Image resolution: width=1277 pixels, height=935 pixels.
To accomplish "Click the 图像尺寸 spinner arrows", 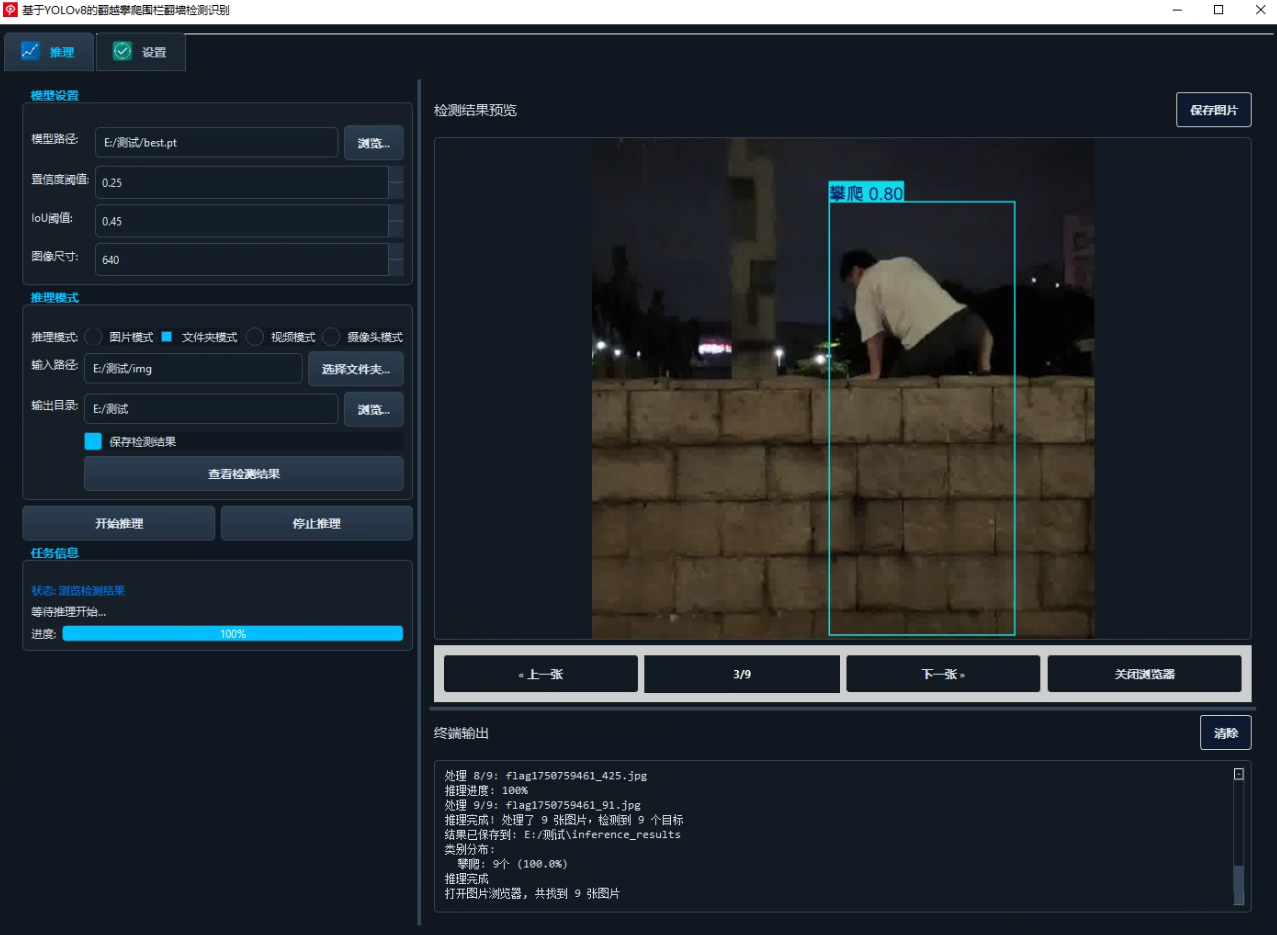I will pos(396,259).
